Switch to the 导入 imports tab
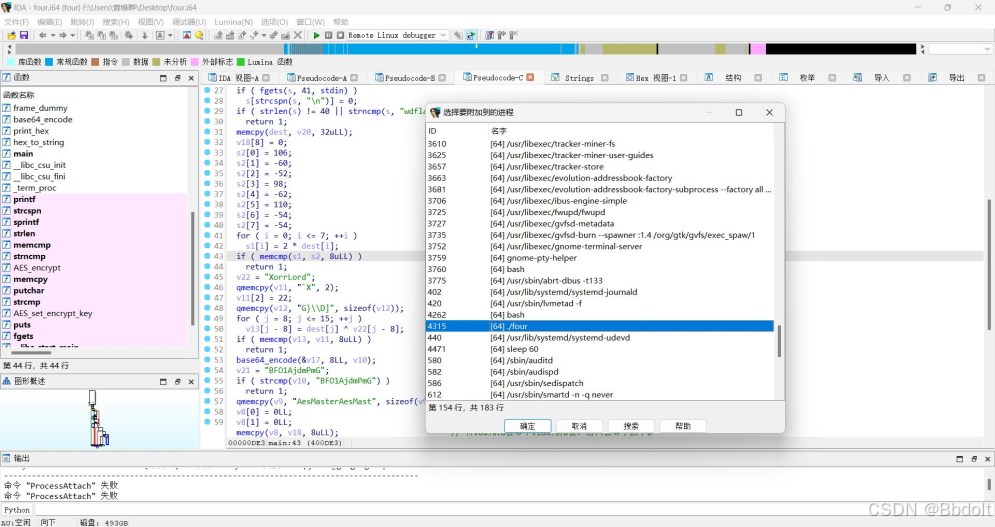Viewport: 995px width, 527px height. pyautogui.click(x=881, y=78)
